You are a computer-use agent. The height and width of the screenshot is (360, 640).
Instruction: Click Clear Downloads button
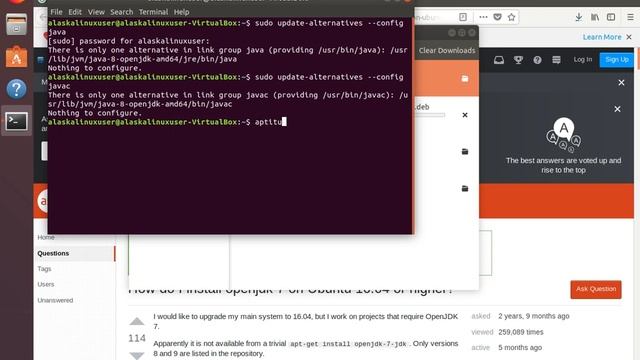click(447, 51)
